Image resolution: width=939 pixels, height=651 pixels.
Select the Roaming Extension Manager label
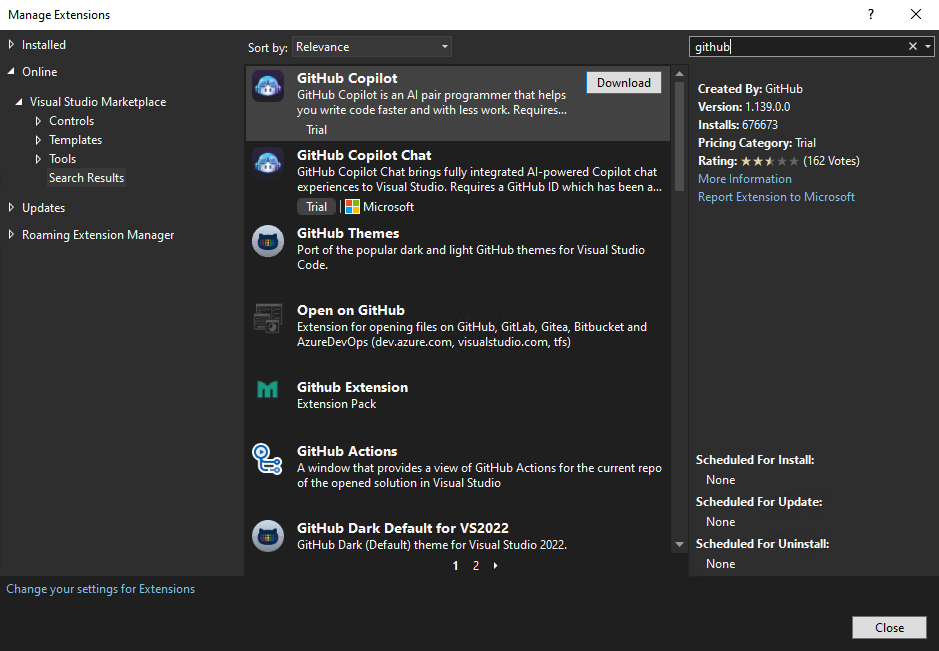[x=98, y=235]
